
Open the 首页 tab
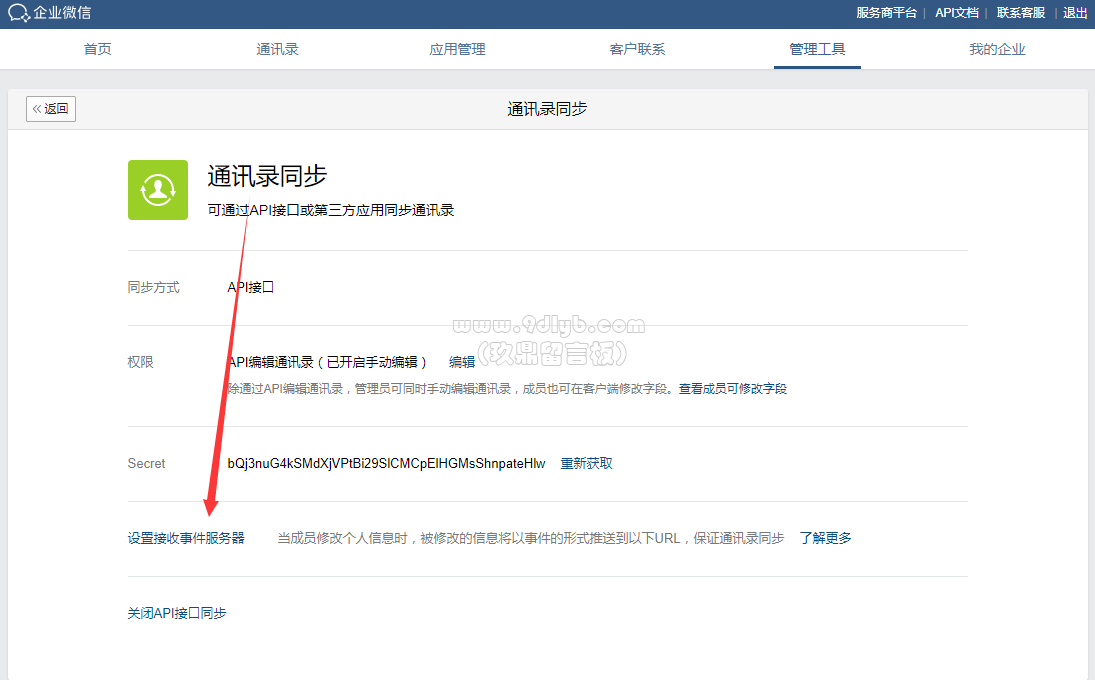(x=97, y=49)
